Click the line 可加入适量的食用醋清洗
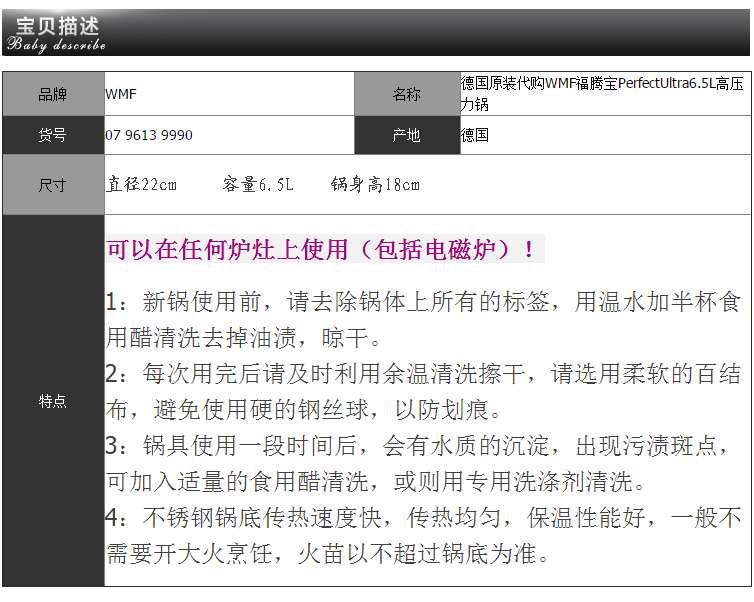This screenshot has height=602, width=754. coord(375,482)
